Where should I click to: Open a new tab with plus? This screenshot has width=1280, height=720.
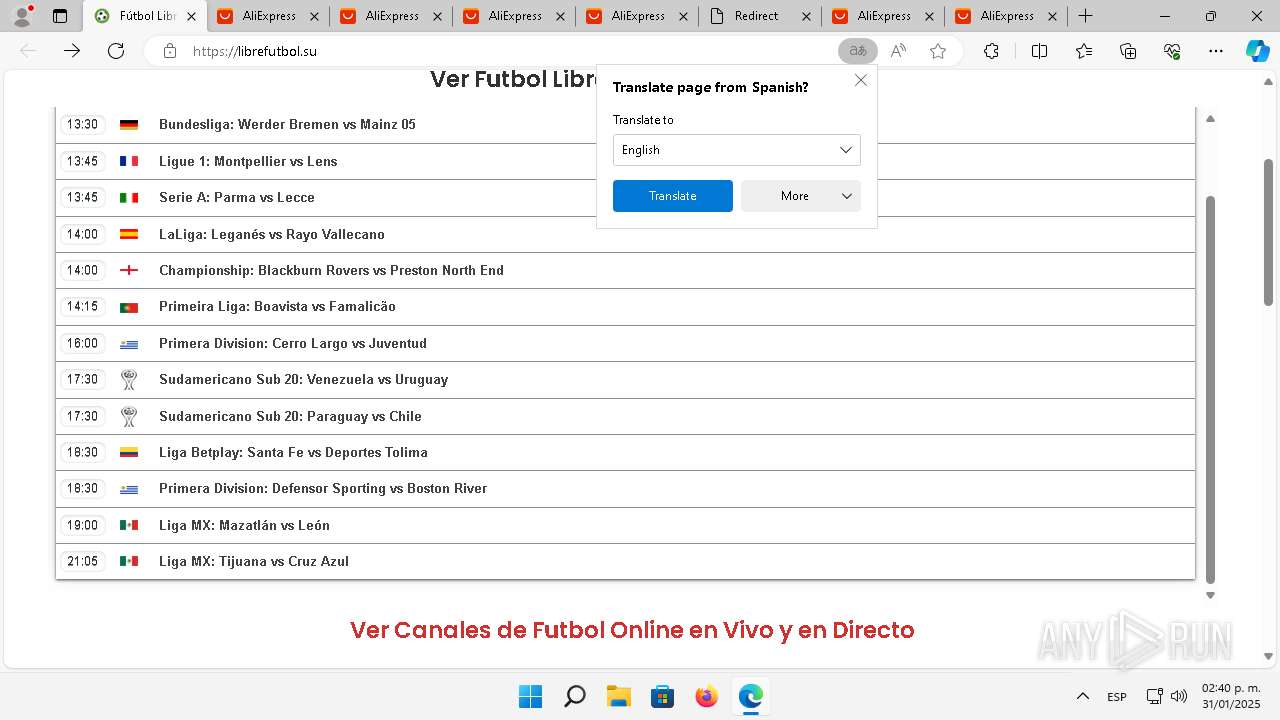click(1085, 16)
